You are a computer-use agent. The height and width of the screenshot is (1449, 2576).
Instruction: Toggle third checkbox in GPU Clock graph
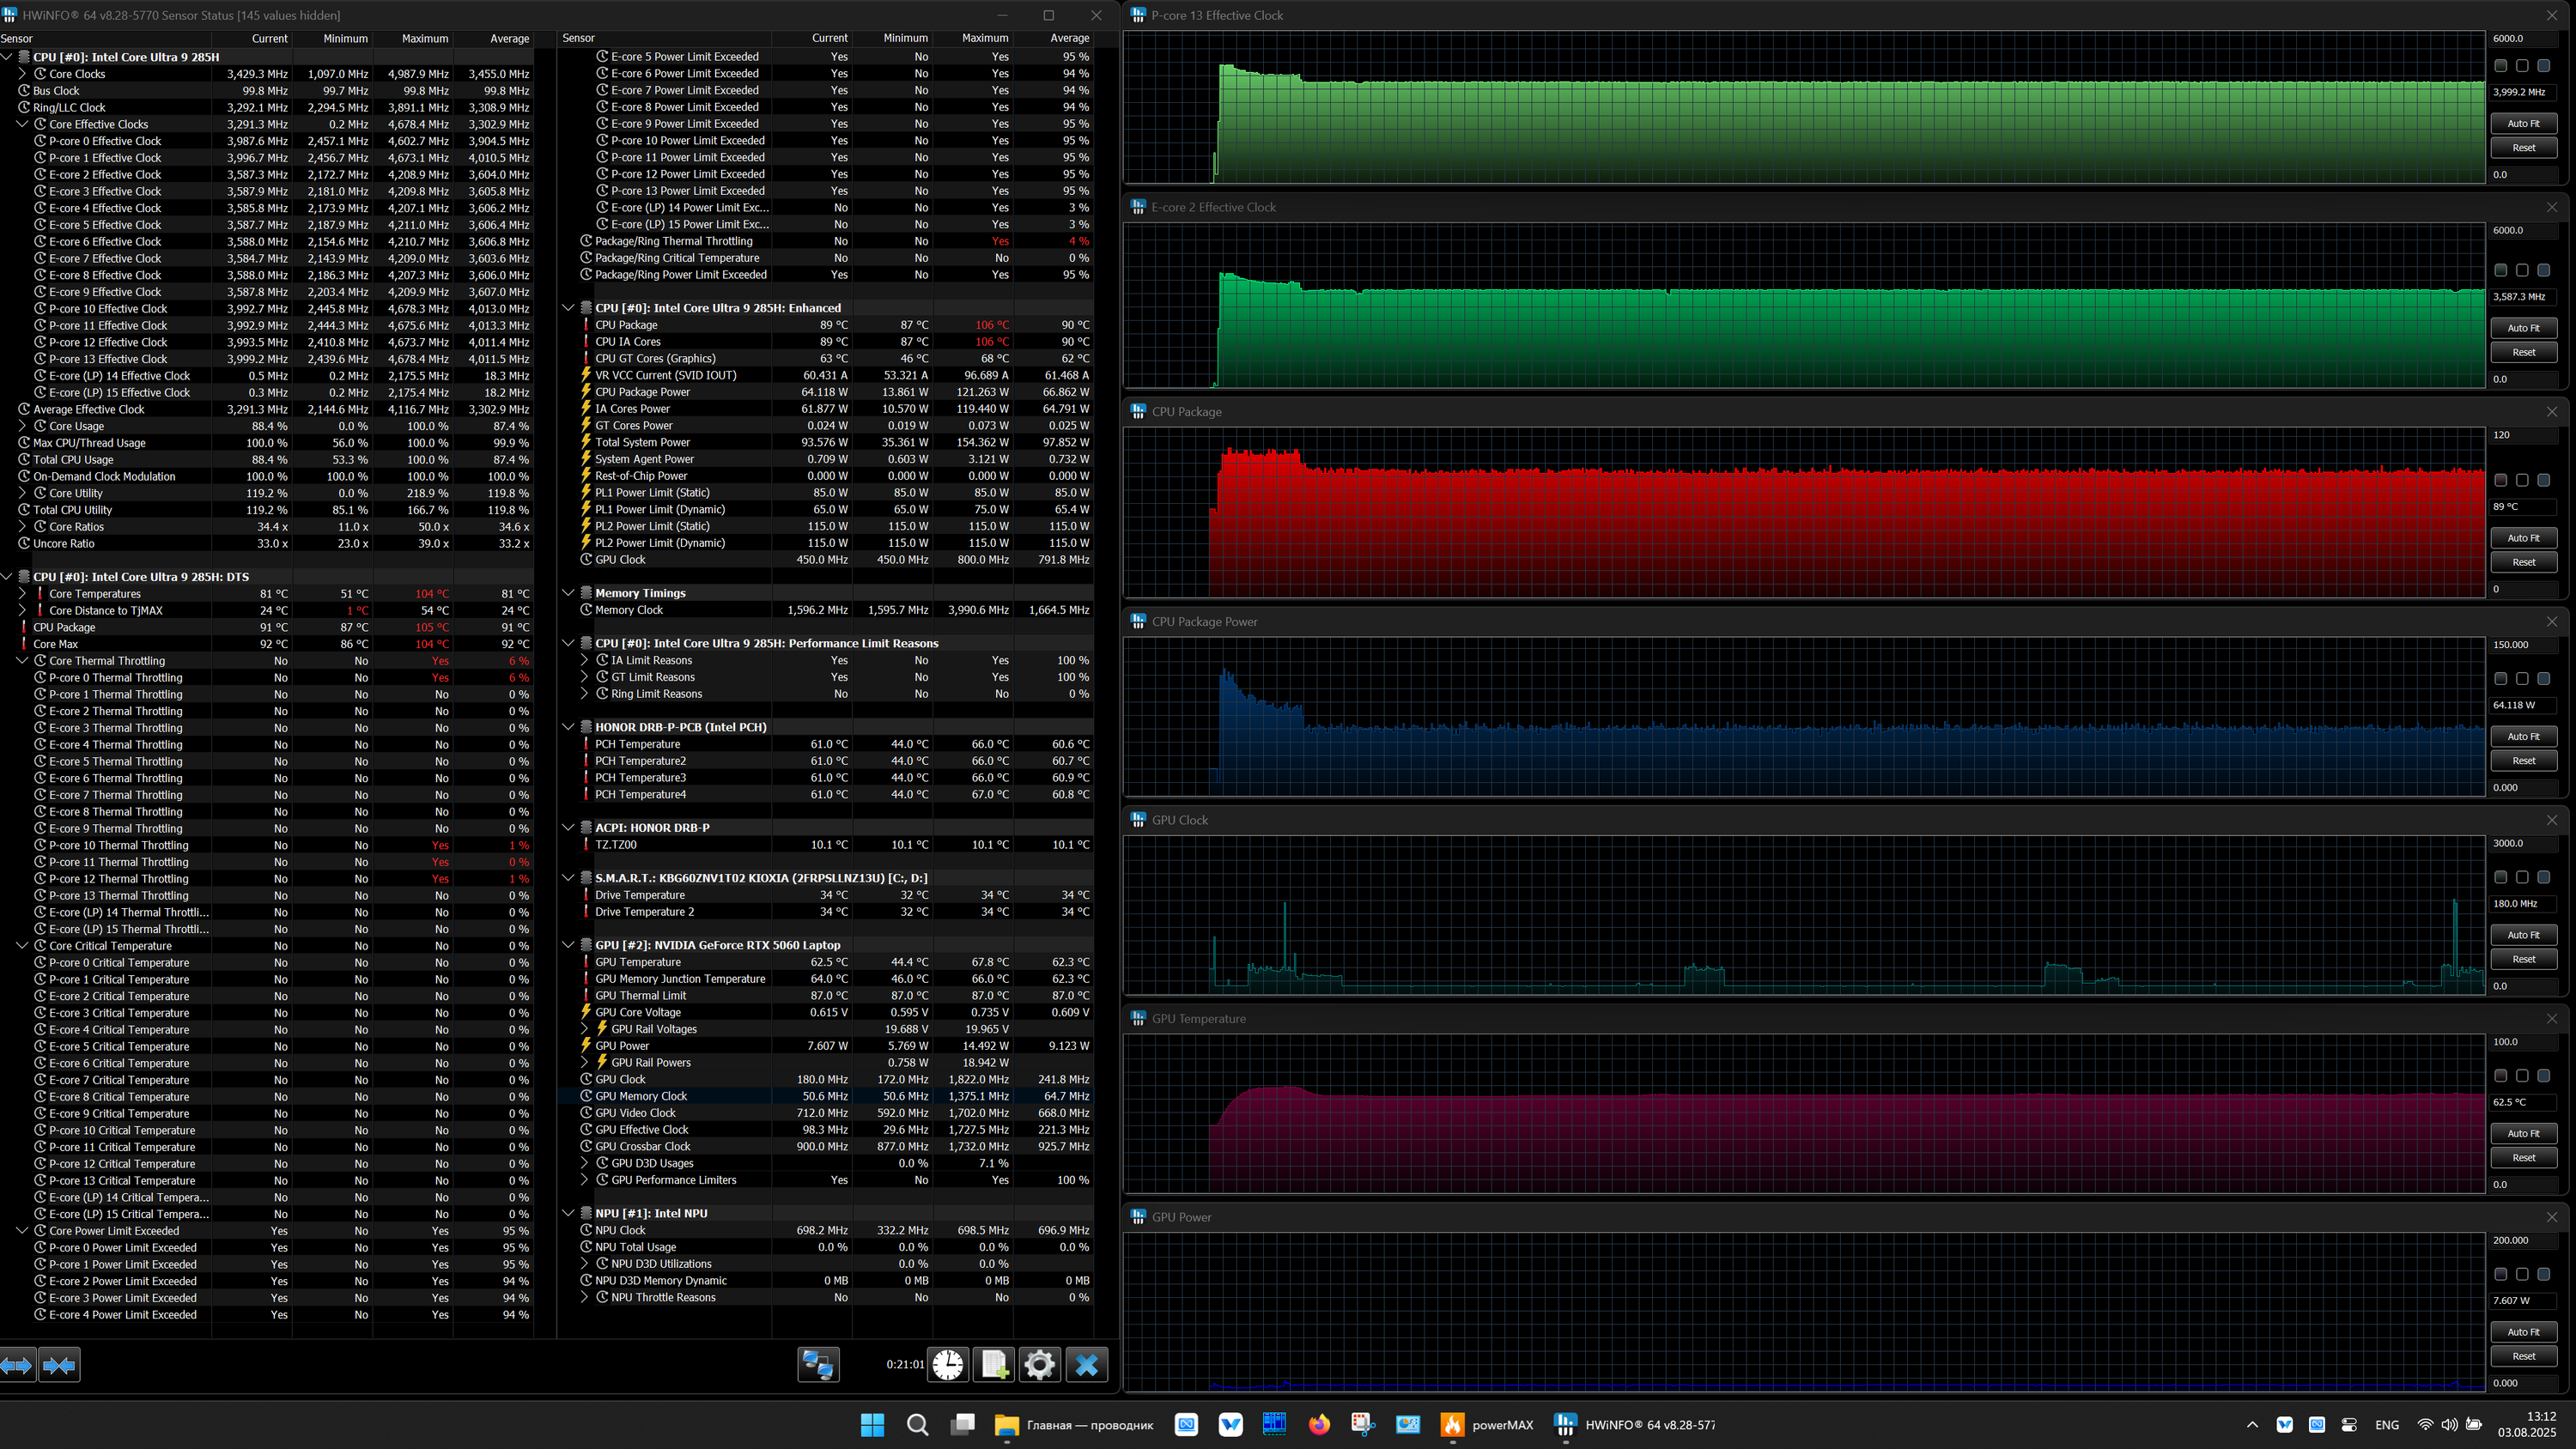(x=2543, y=877)
